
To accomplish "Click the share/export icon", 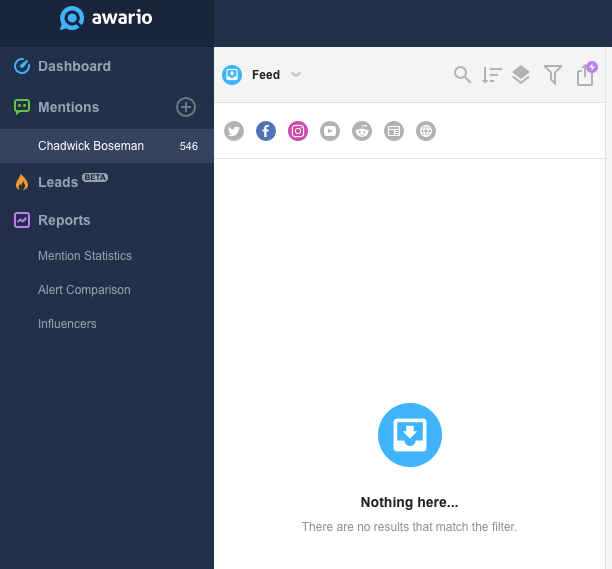I will tap(585, 75).
